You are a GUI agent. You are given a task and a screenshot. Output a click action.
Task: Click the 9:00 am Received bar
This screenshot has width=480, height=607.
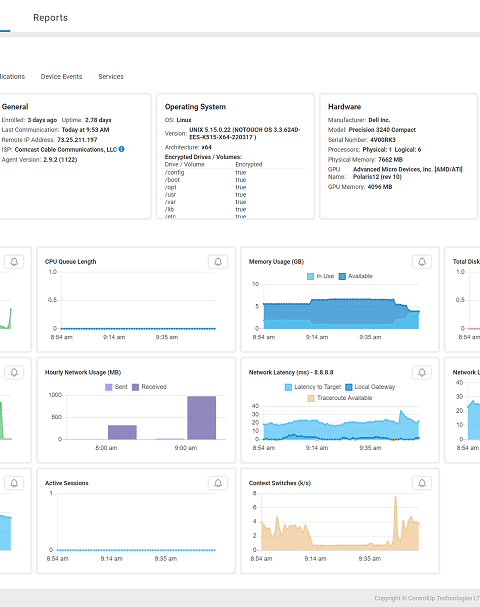202,418
